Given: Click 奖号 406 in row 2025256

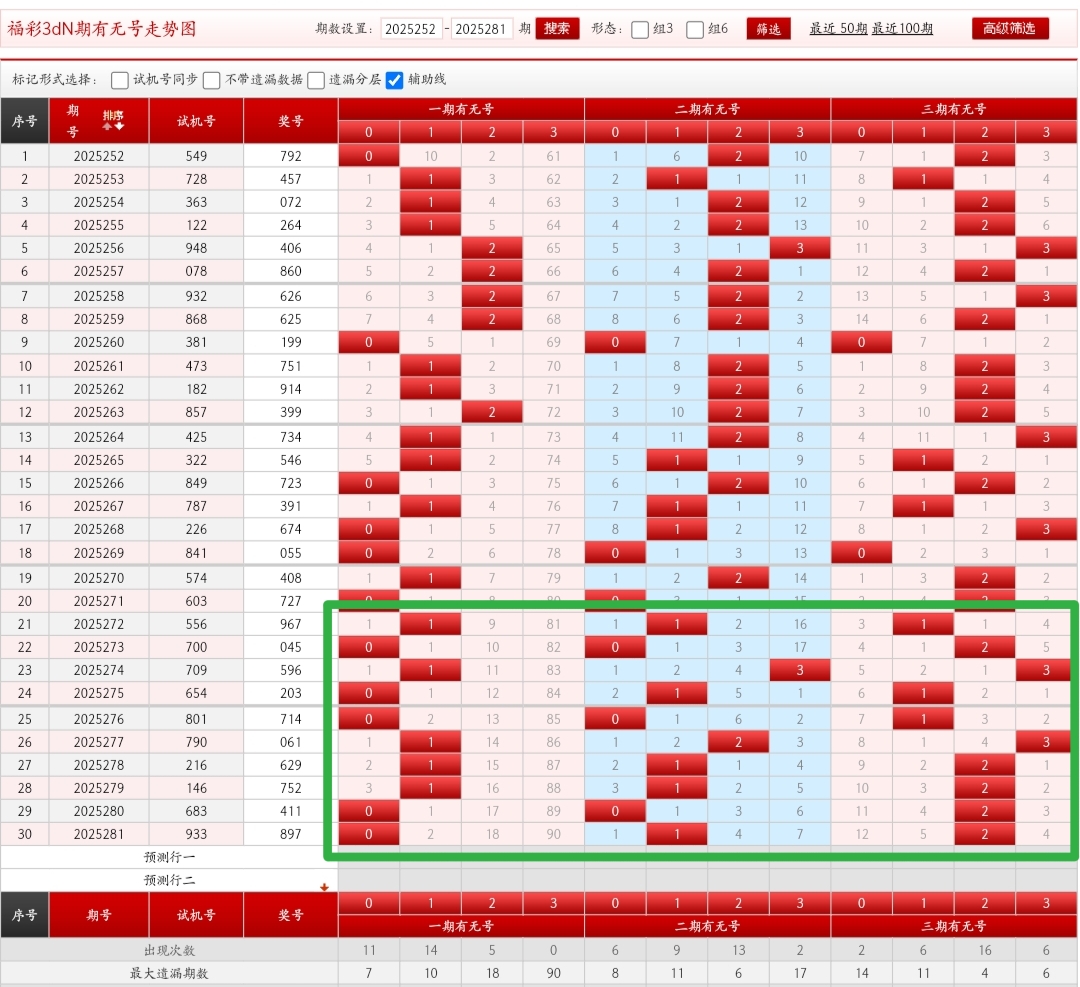Looking at the screenshot, I should pyautogui.click(x=291, y=248).
